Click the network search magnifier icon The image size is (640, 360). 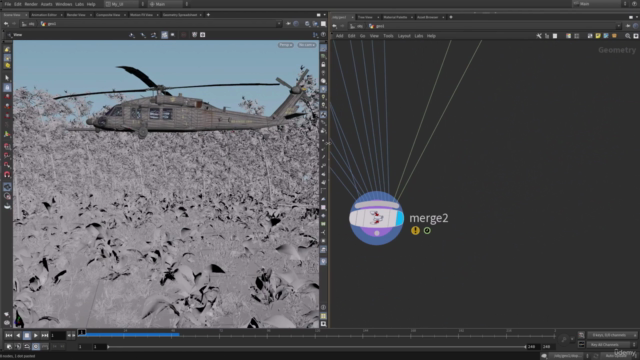point(628,36)
